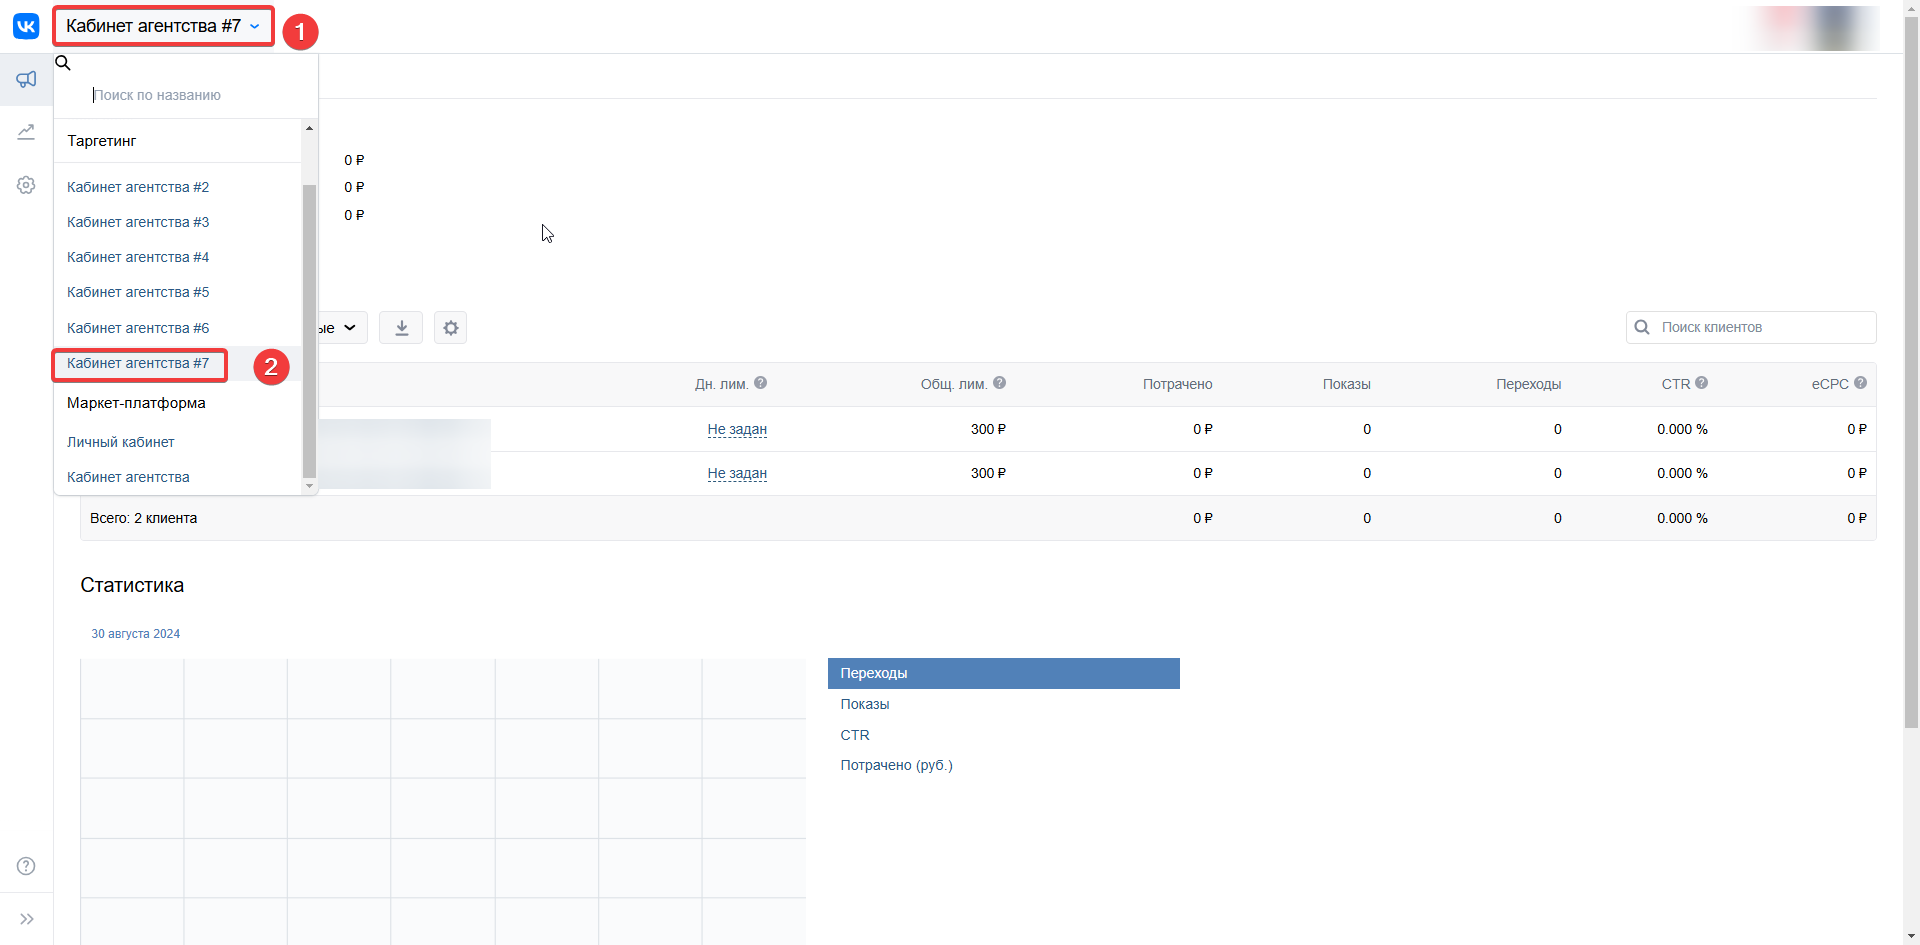Open the statistics chart sidebar icon
This screenshot has height=945, width=1920.
coord(26,132)
